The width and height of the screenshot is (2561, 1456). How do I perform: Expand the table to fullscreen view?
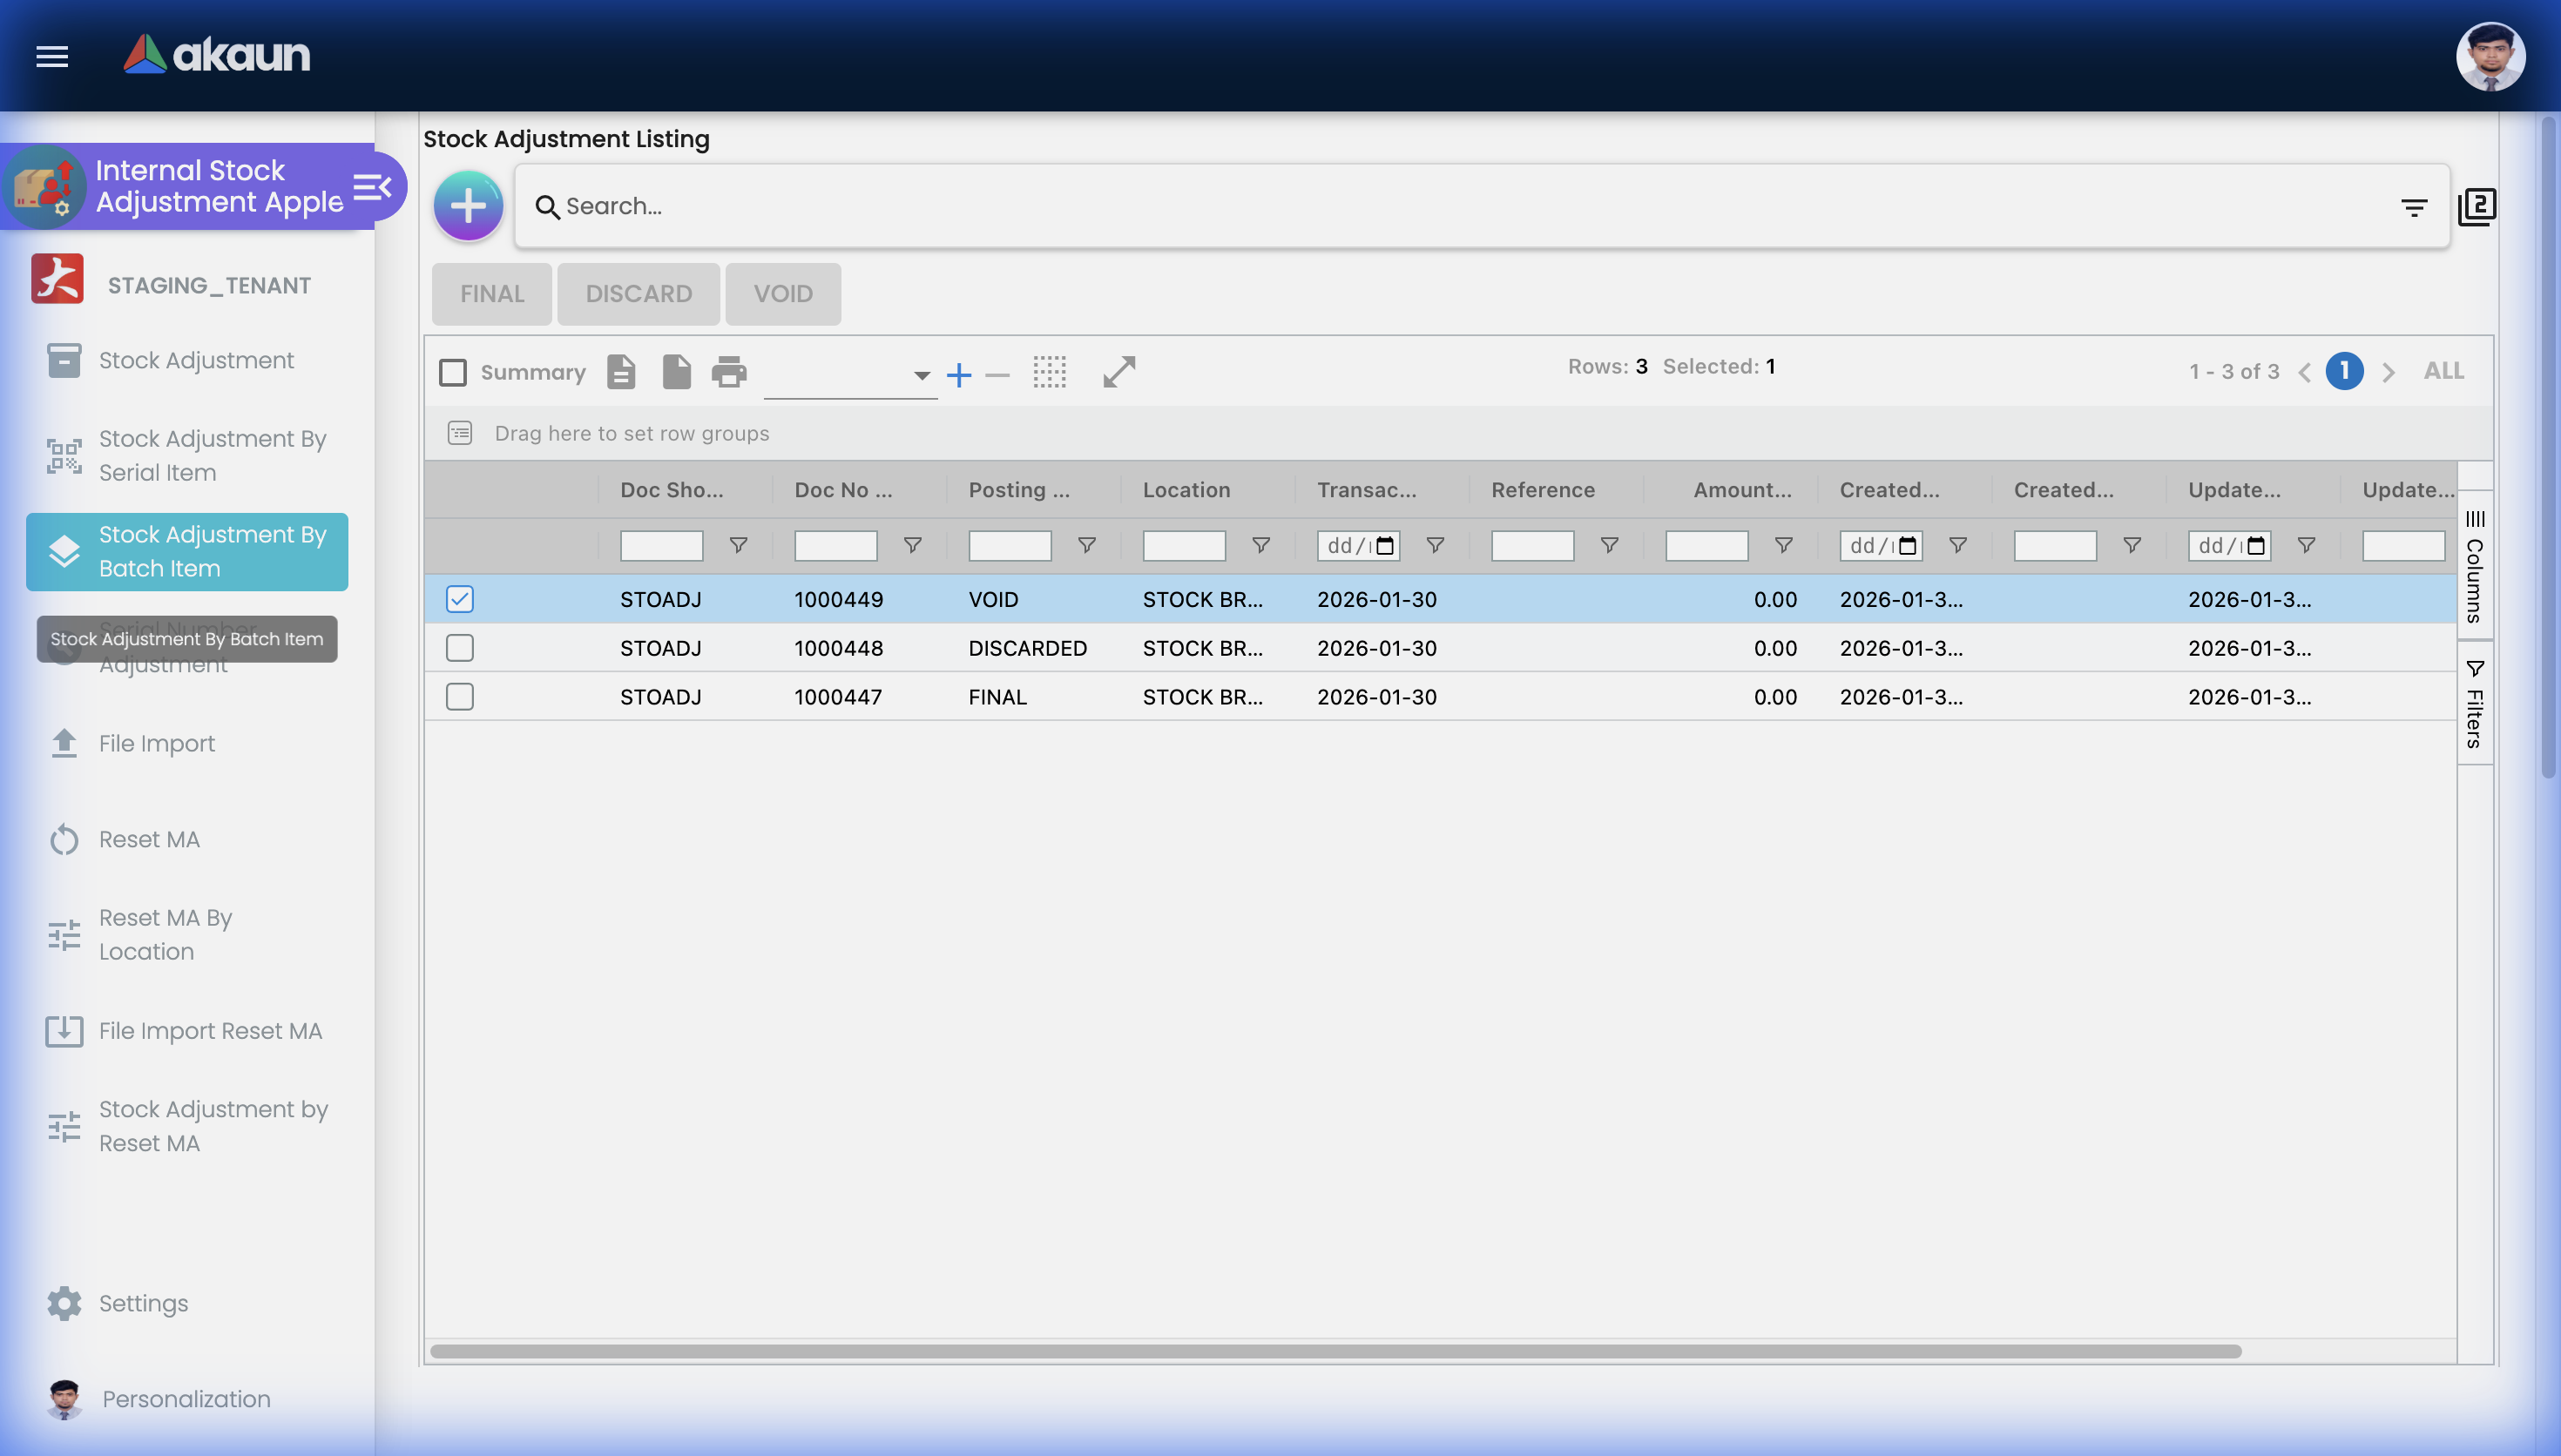1118,372
